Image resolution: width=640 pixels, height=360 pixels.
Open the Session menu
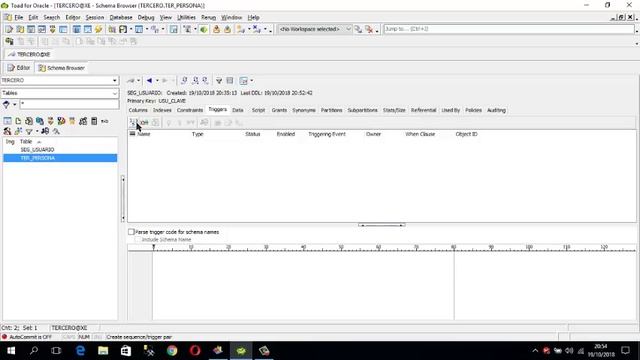[x=95, y=18]
